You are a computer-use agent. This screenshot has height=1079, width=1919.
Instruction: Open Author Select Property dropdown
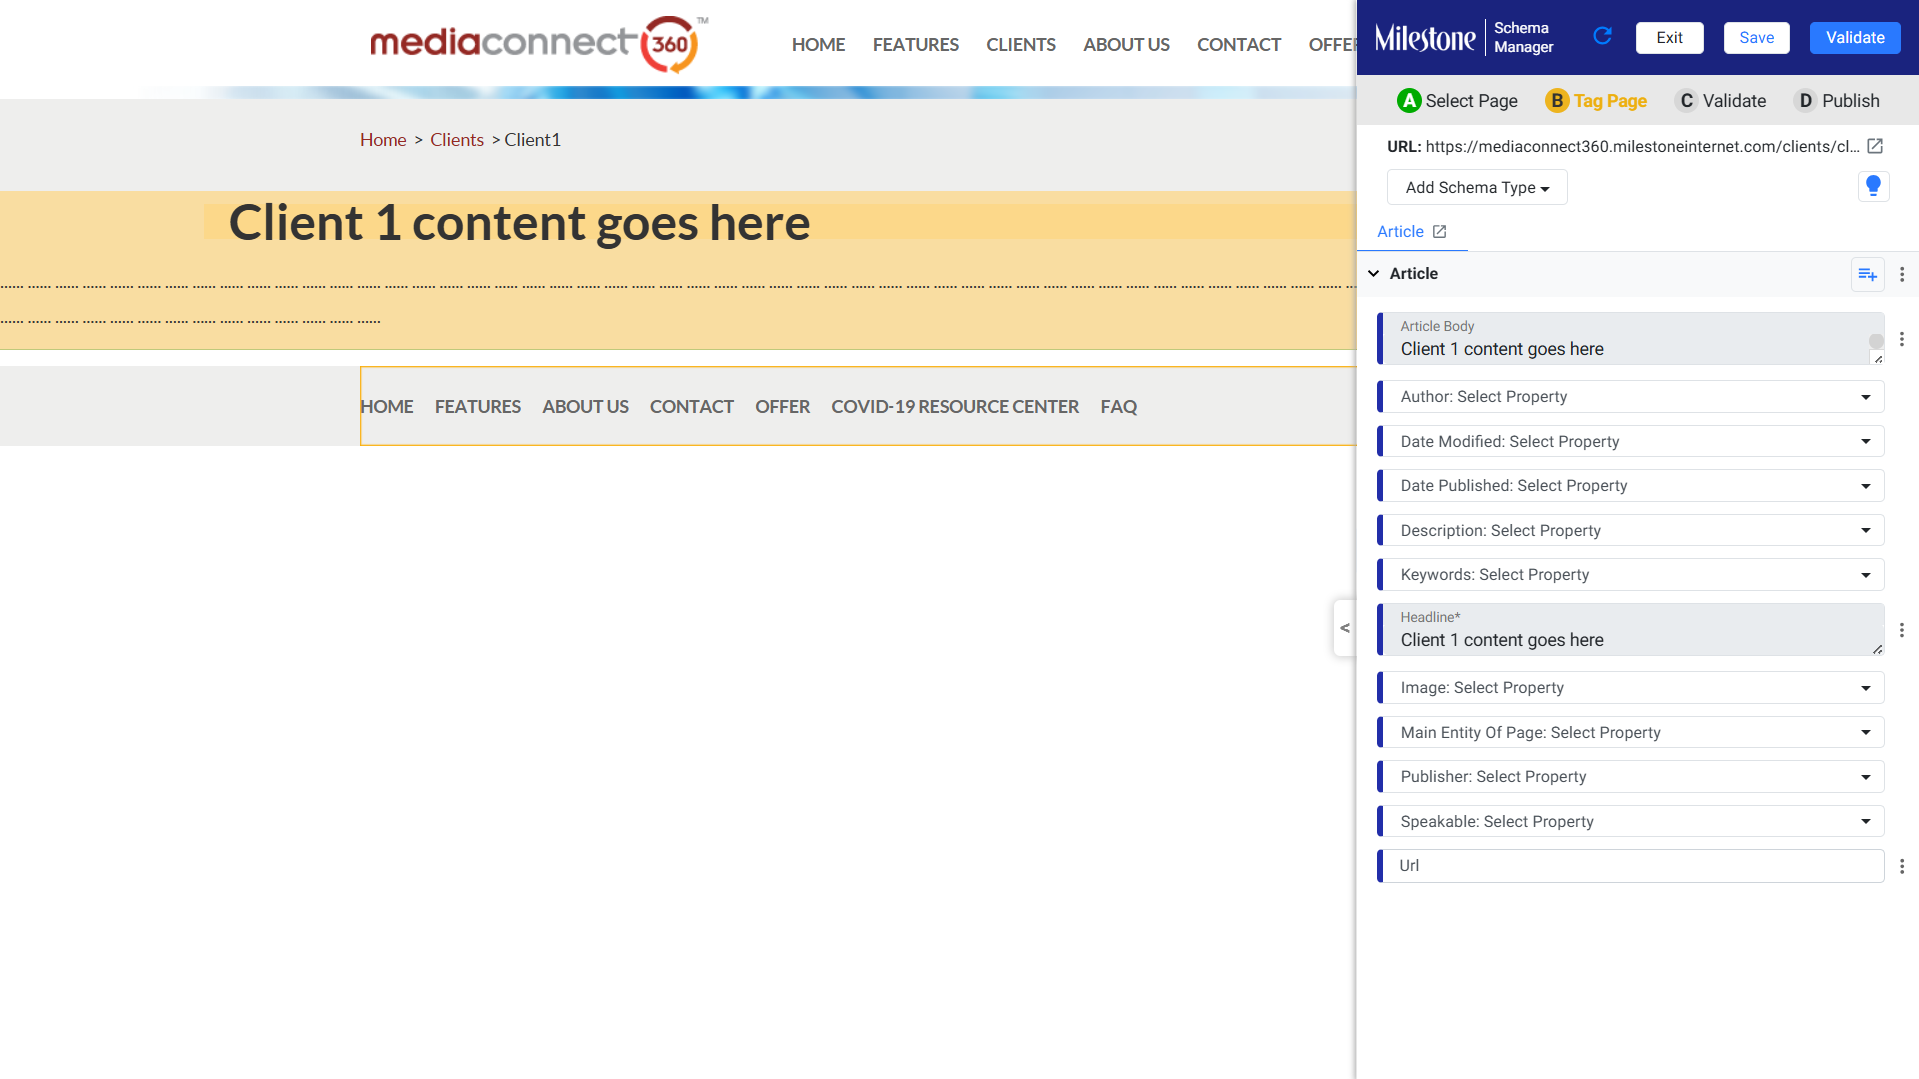1631,396
